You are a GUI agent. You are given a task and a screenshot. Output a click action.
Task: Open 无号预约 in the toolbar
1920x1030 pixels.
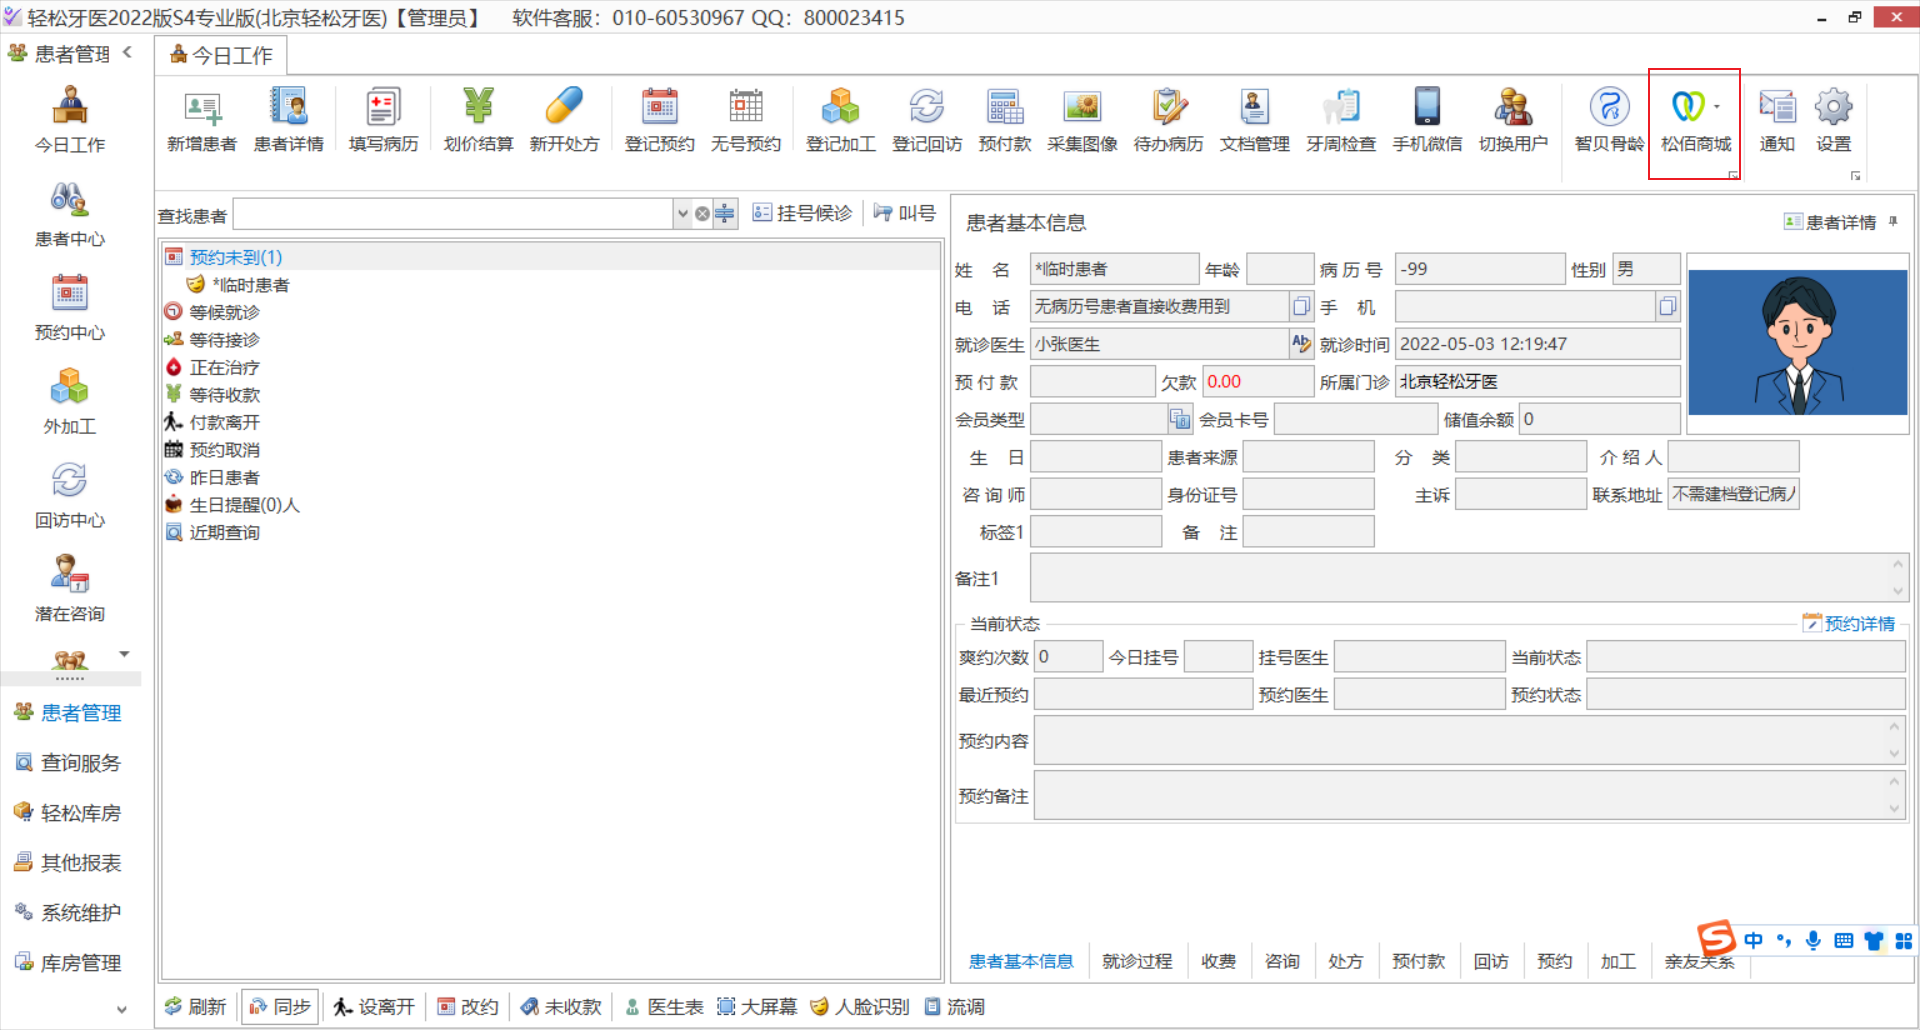click(x=745, y=120)
